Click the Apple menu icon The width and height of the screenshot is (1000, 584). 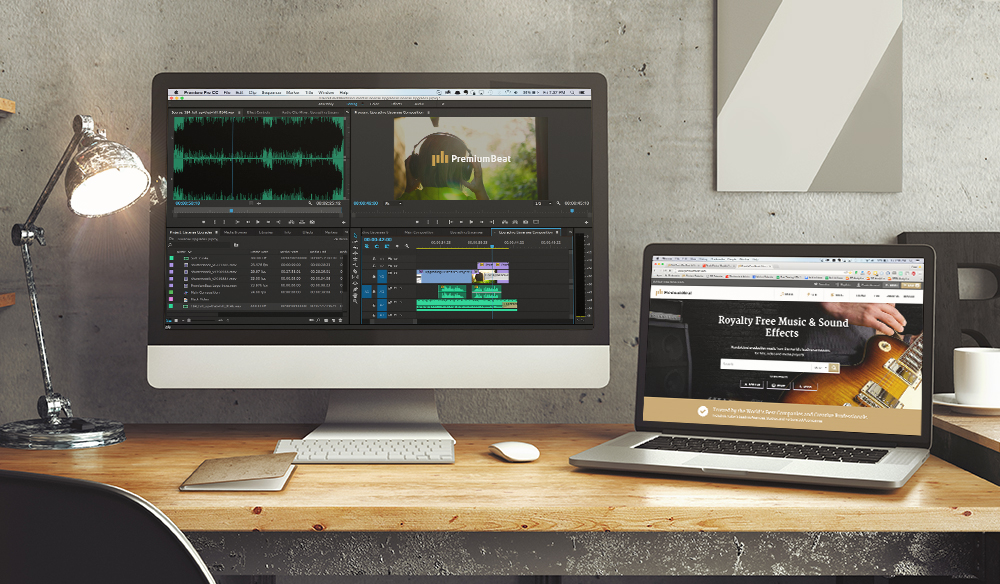tap(174, 92)
